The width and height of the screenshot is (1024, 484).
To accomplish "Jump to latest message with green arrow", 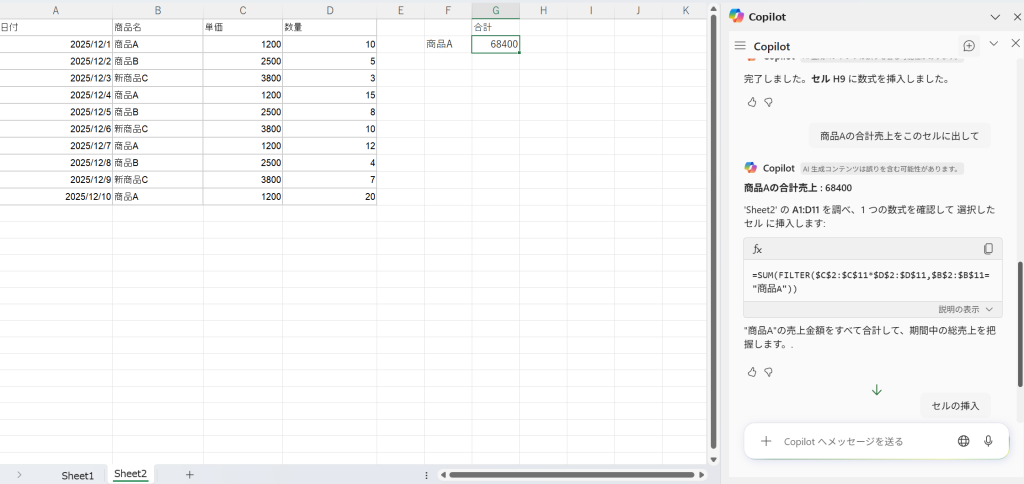I will pos(877,390).
